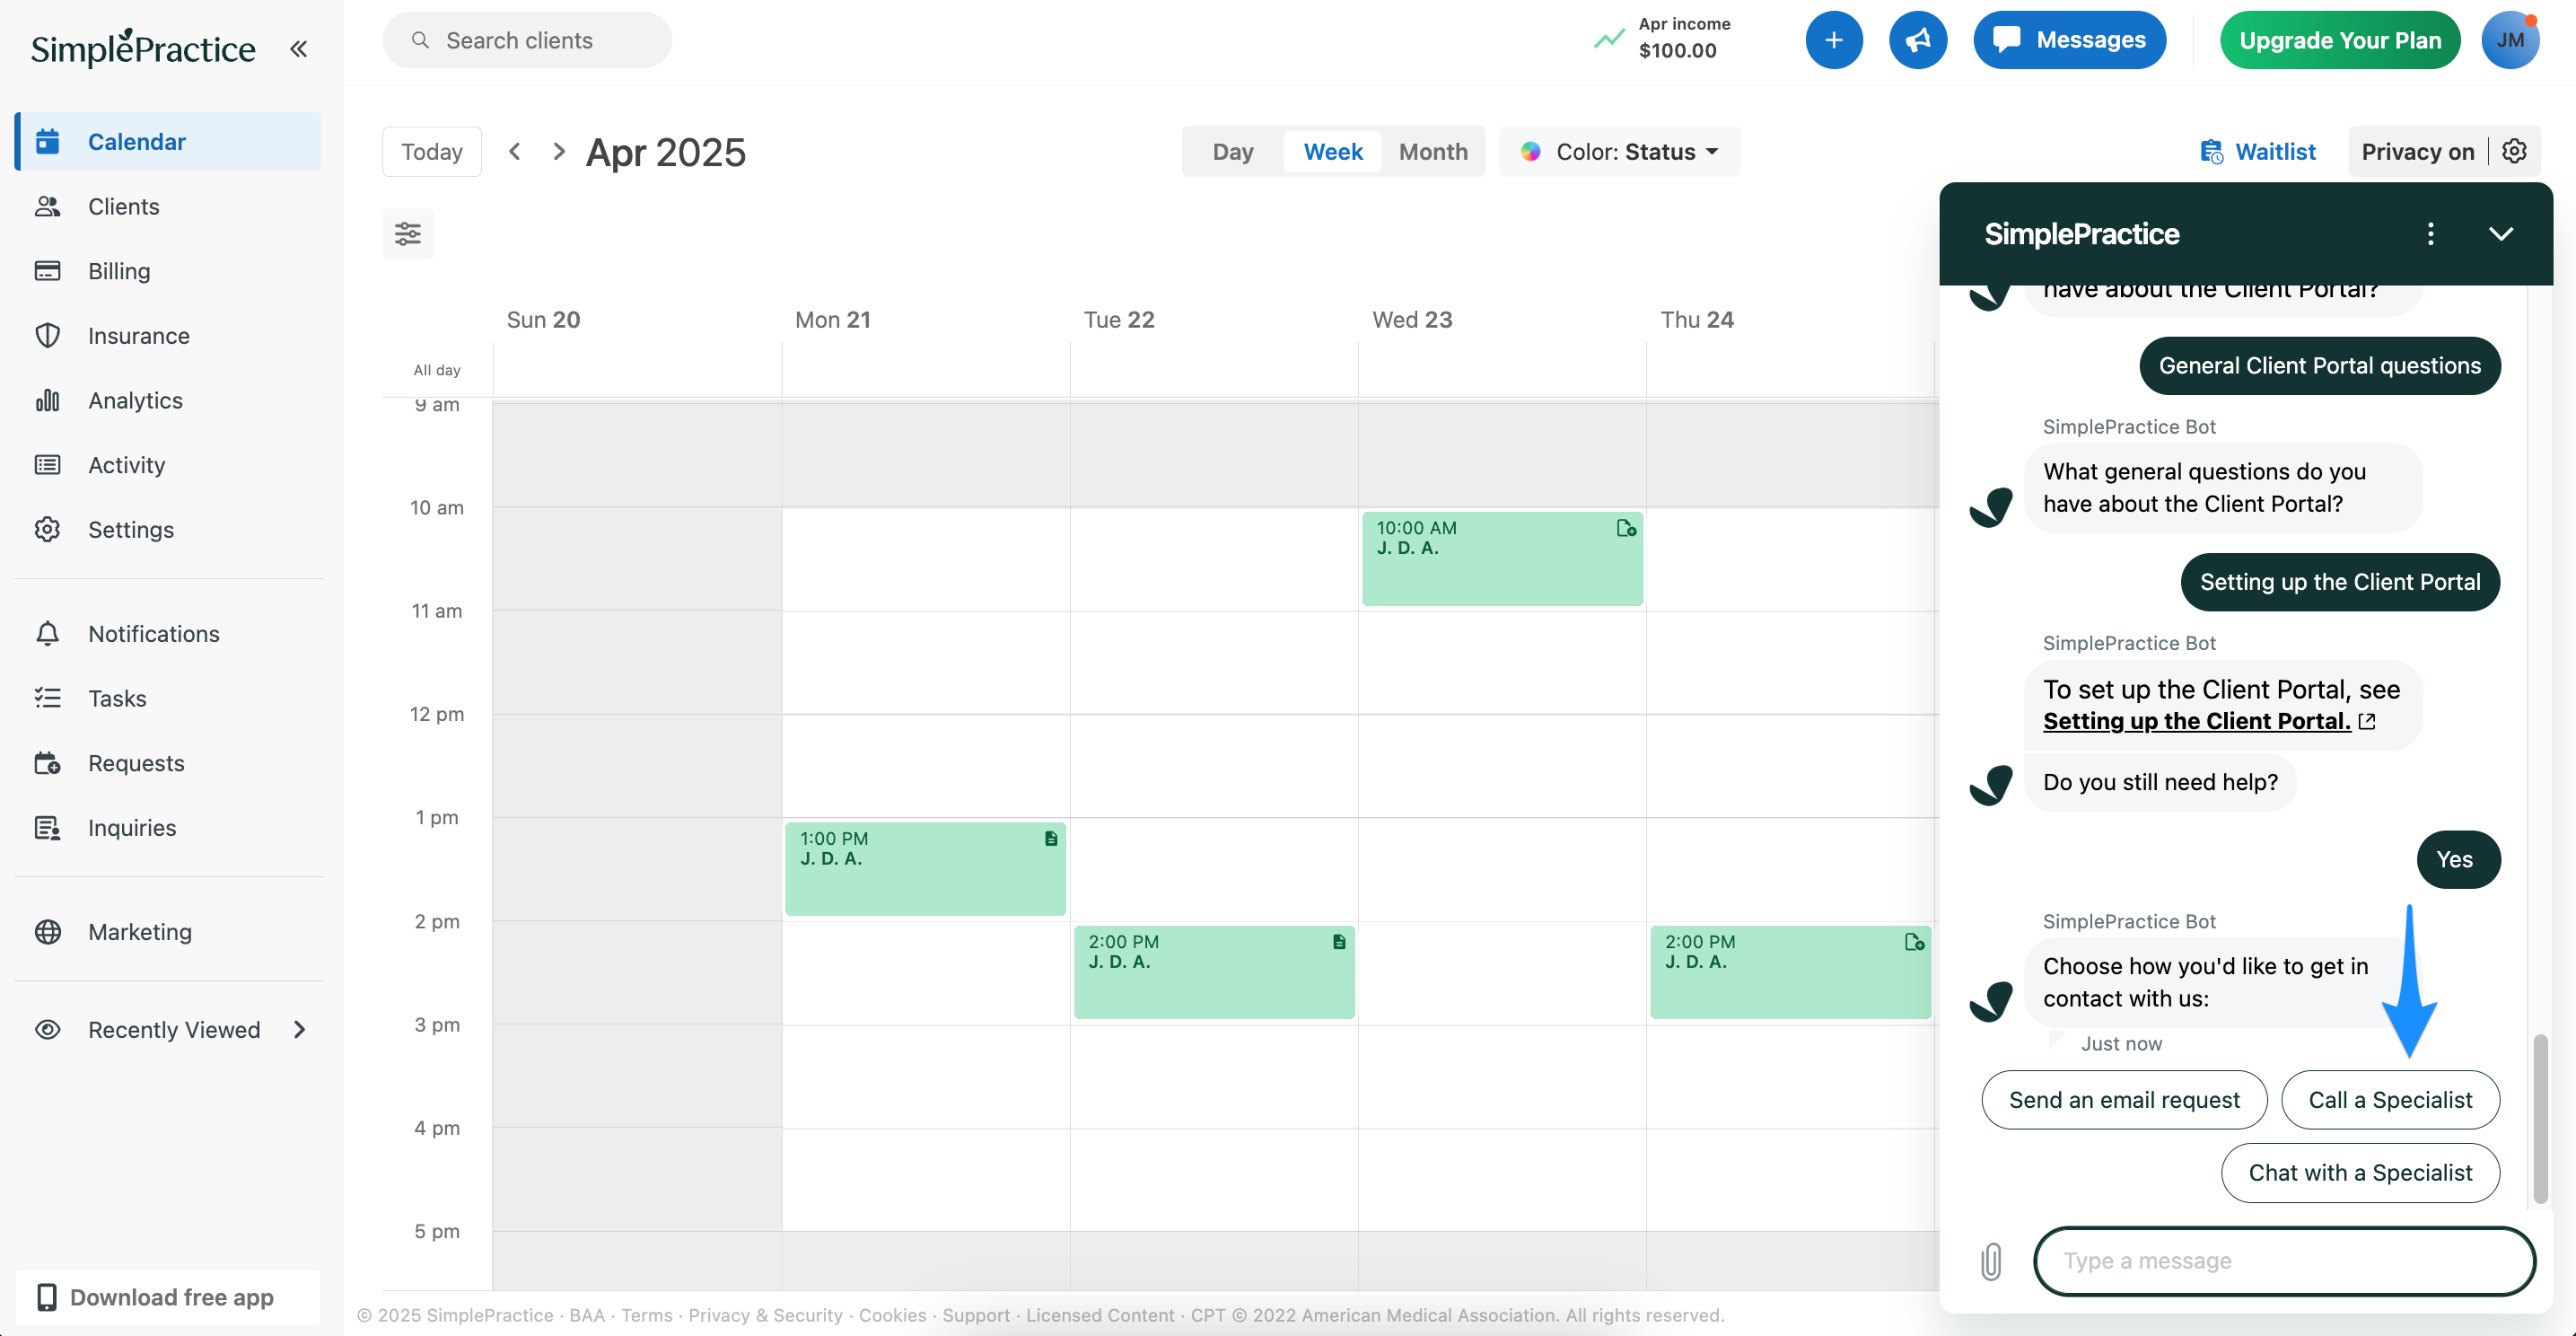This screenshot has height=1336, width=2576.
Task: Click Upgrade Your Plan button
Action: coord(2340,40)
